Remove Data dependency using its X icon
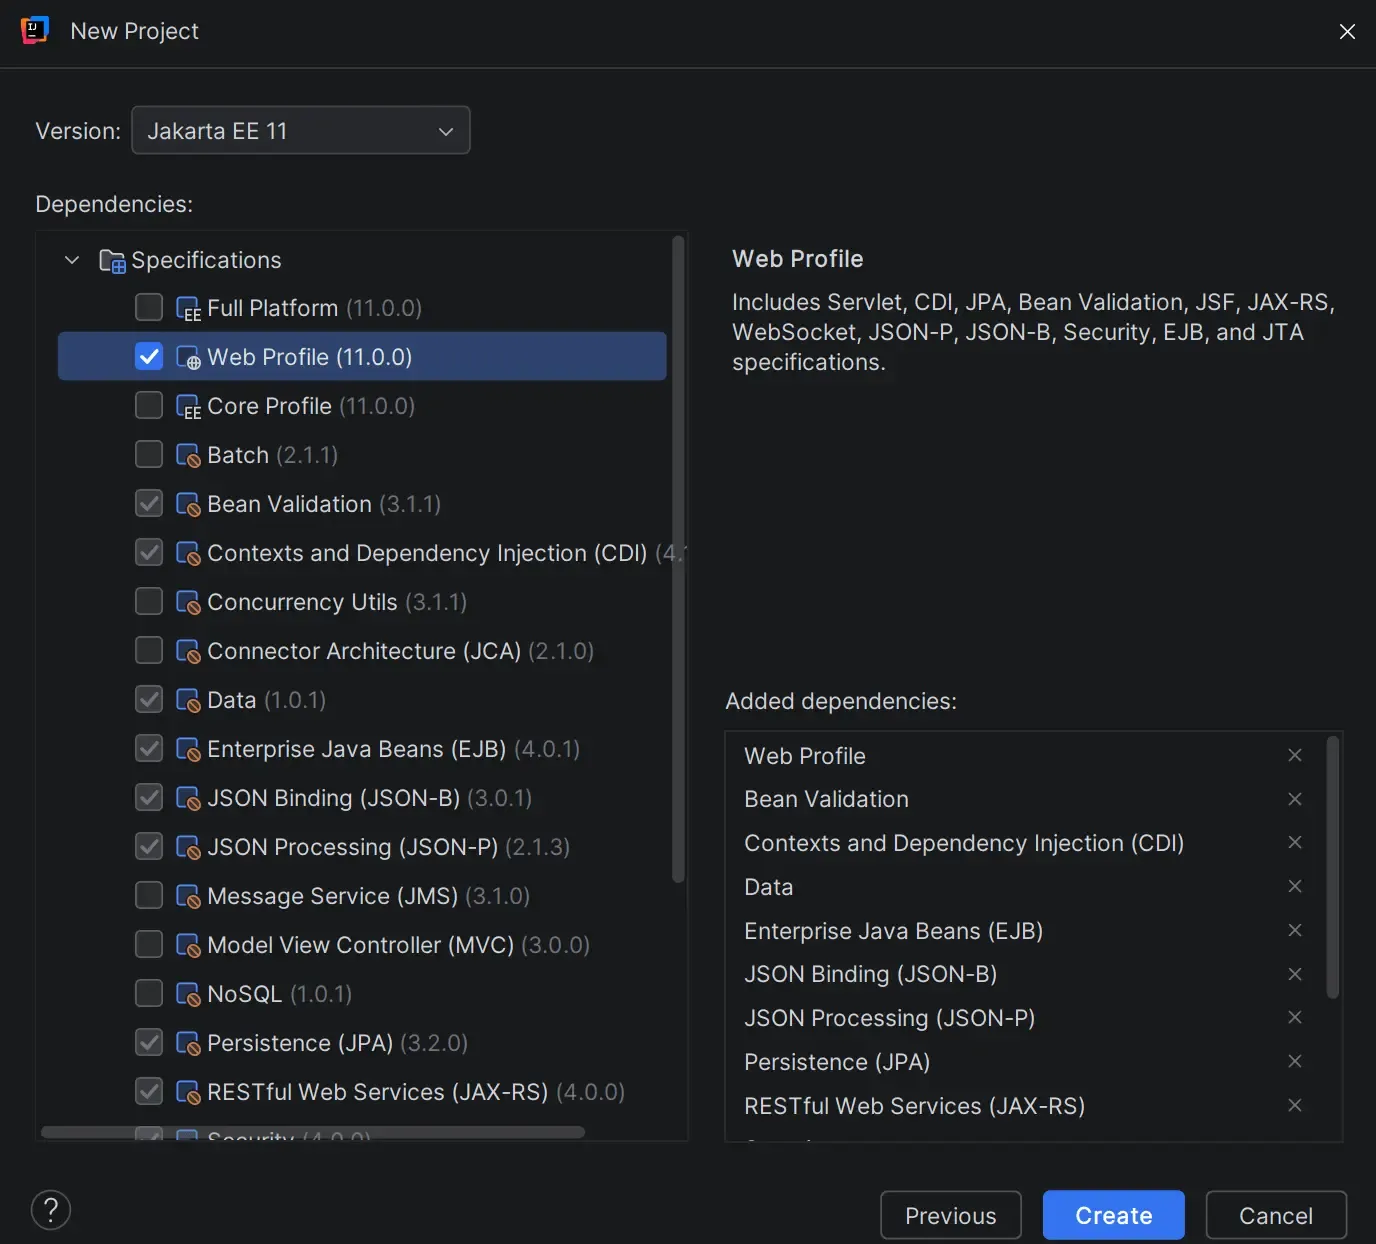The height and width of the screenshot is (1244, 1376). [1295, 887]
